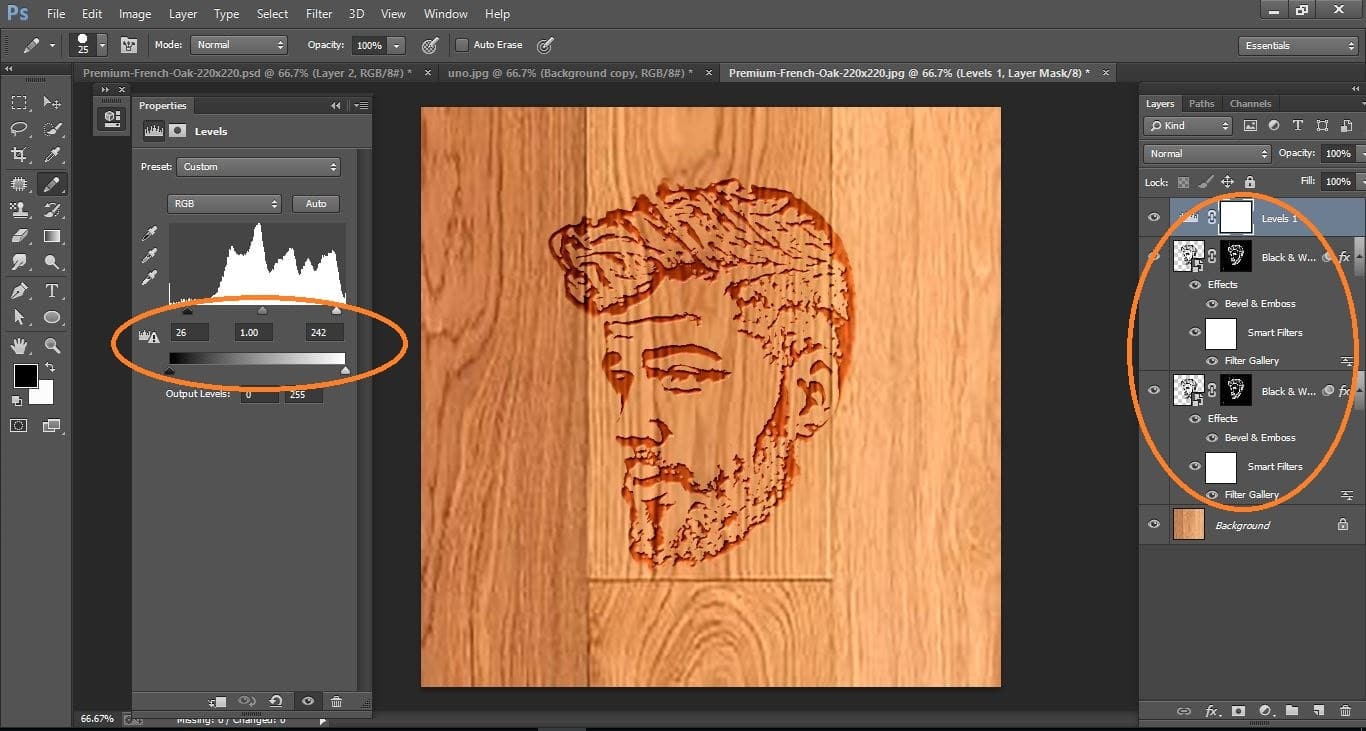The width and height of the screenshot is (1366, 731).
Task: Choose the Lasso tool
Action: point(18,129)
